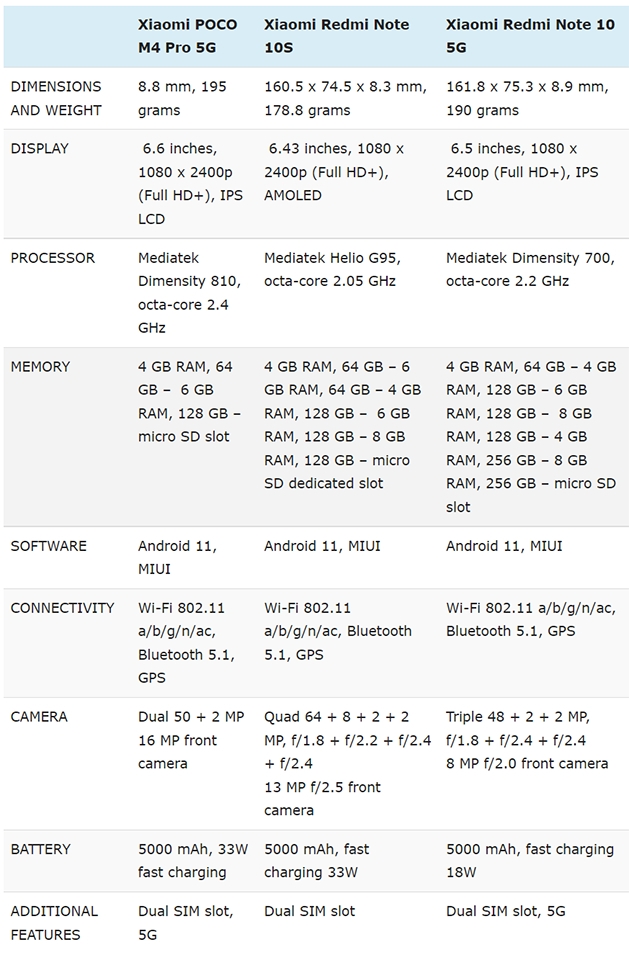Select the Mediatek Dimensity 810 processor cell
This screenshot has height=960, width=629.
189,293
